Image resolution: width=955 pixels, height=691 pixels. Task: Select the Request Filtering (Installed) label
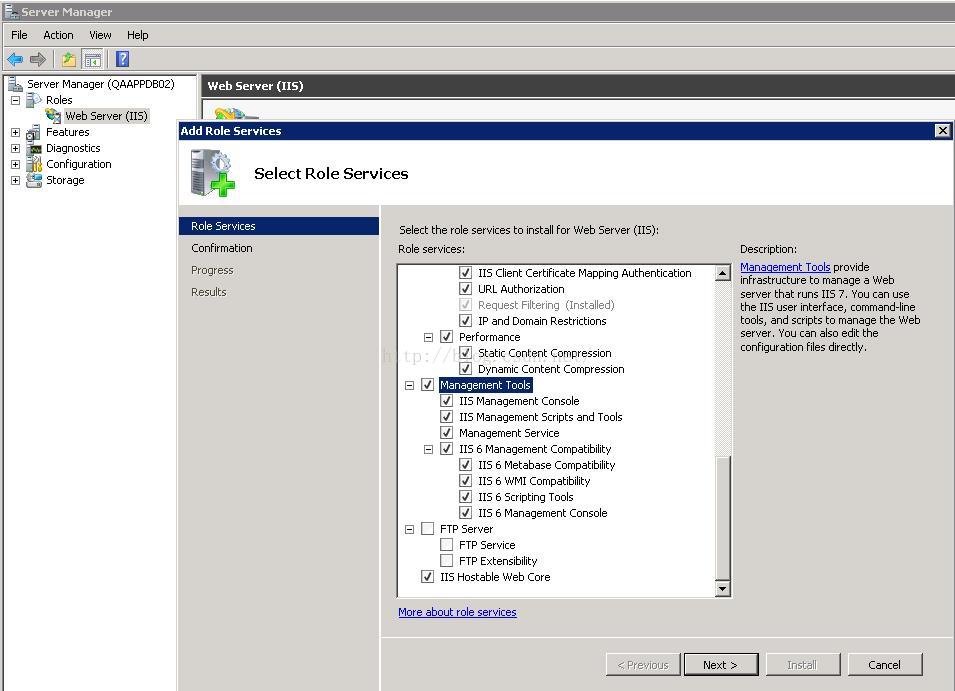click(x=546, y=305)
